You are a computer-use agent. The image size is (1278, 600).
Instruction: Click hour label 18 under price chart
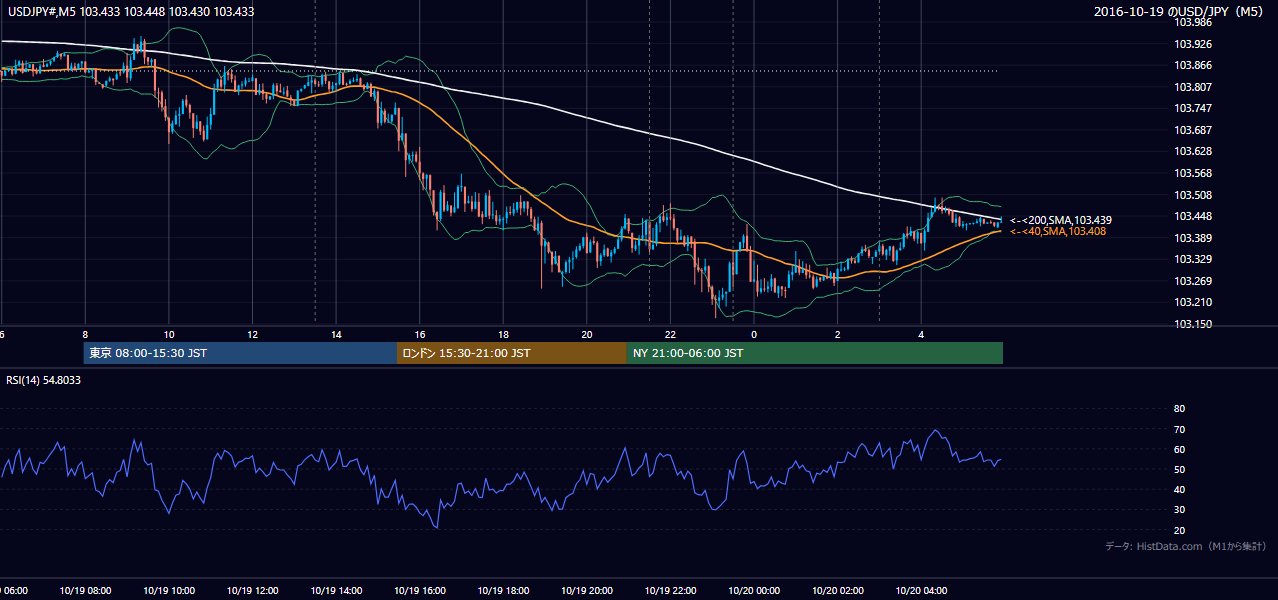pyautogui.click(x=503, y=335)
